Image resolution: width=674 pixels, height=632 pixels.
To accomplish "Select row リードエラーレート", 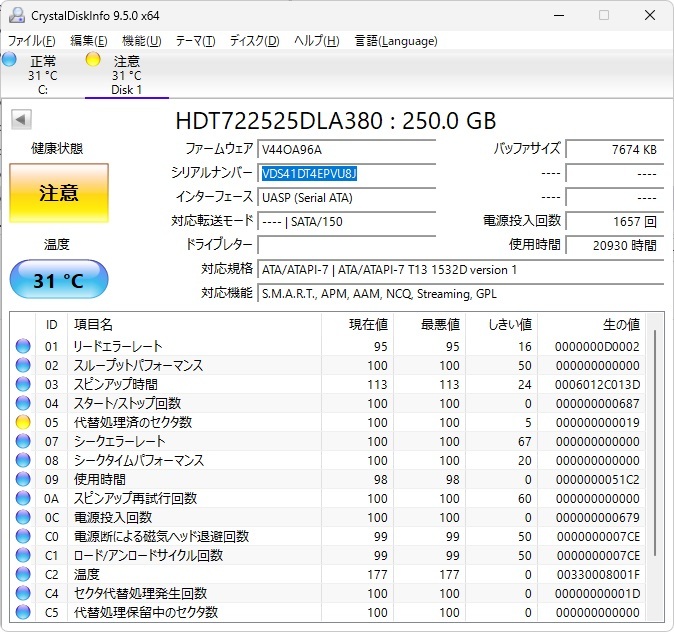I will [x=327, y=346].
